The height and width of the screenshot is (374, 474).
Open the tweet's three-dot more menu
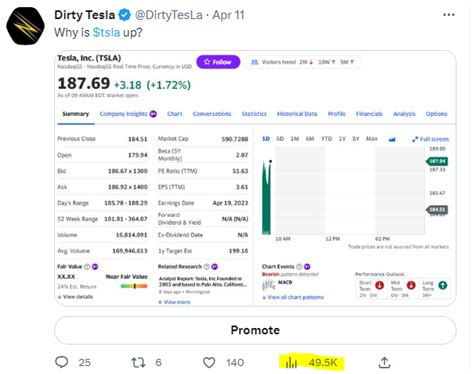[449, 15]
